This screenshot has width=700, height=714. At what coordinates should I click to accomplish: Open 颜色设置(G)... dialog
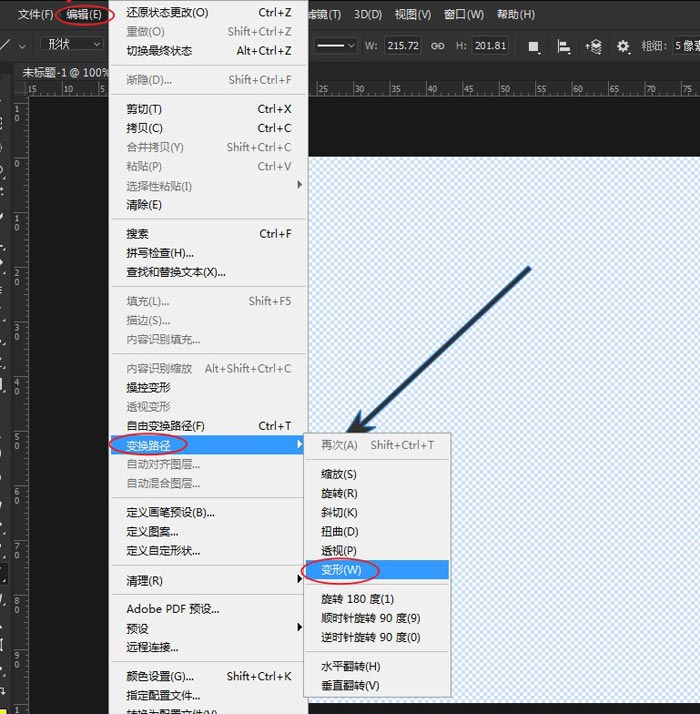click(x=160, y=676)
